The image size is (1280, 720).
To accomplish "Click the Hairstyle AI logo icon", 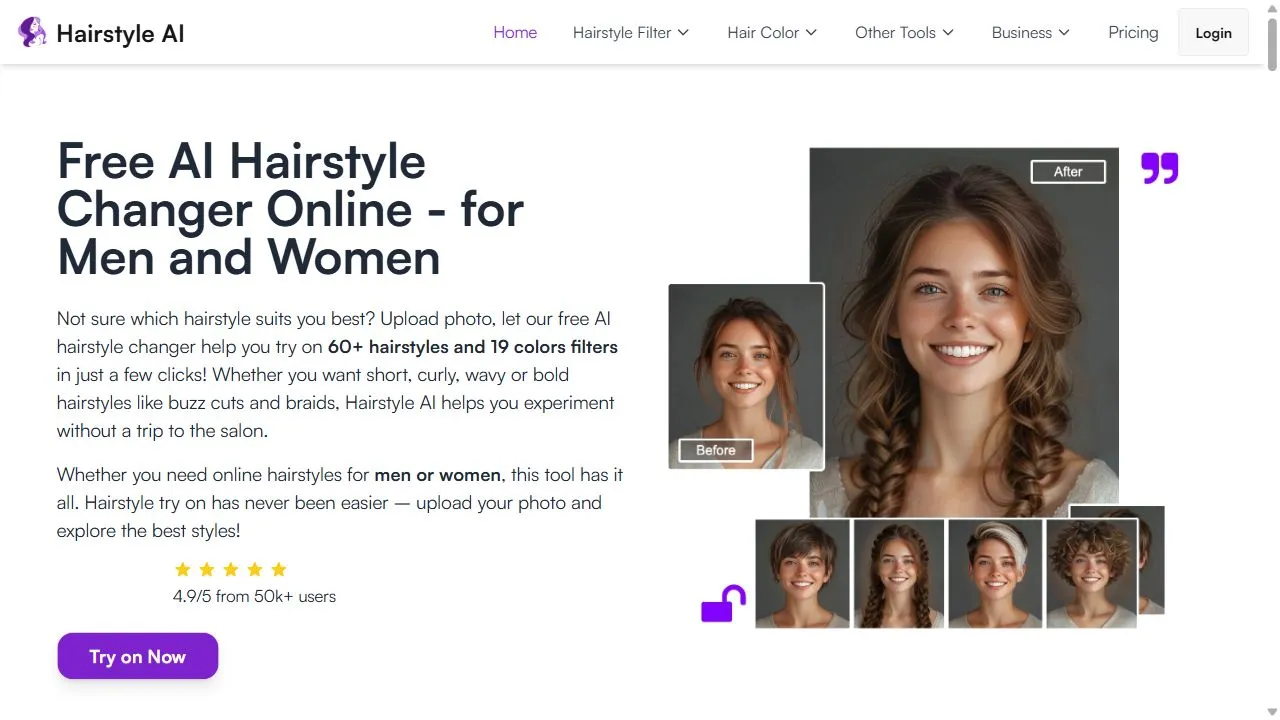I will (32, 32).
